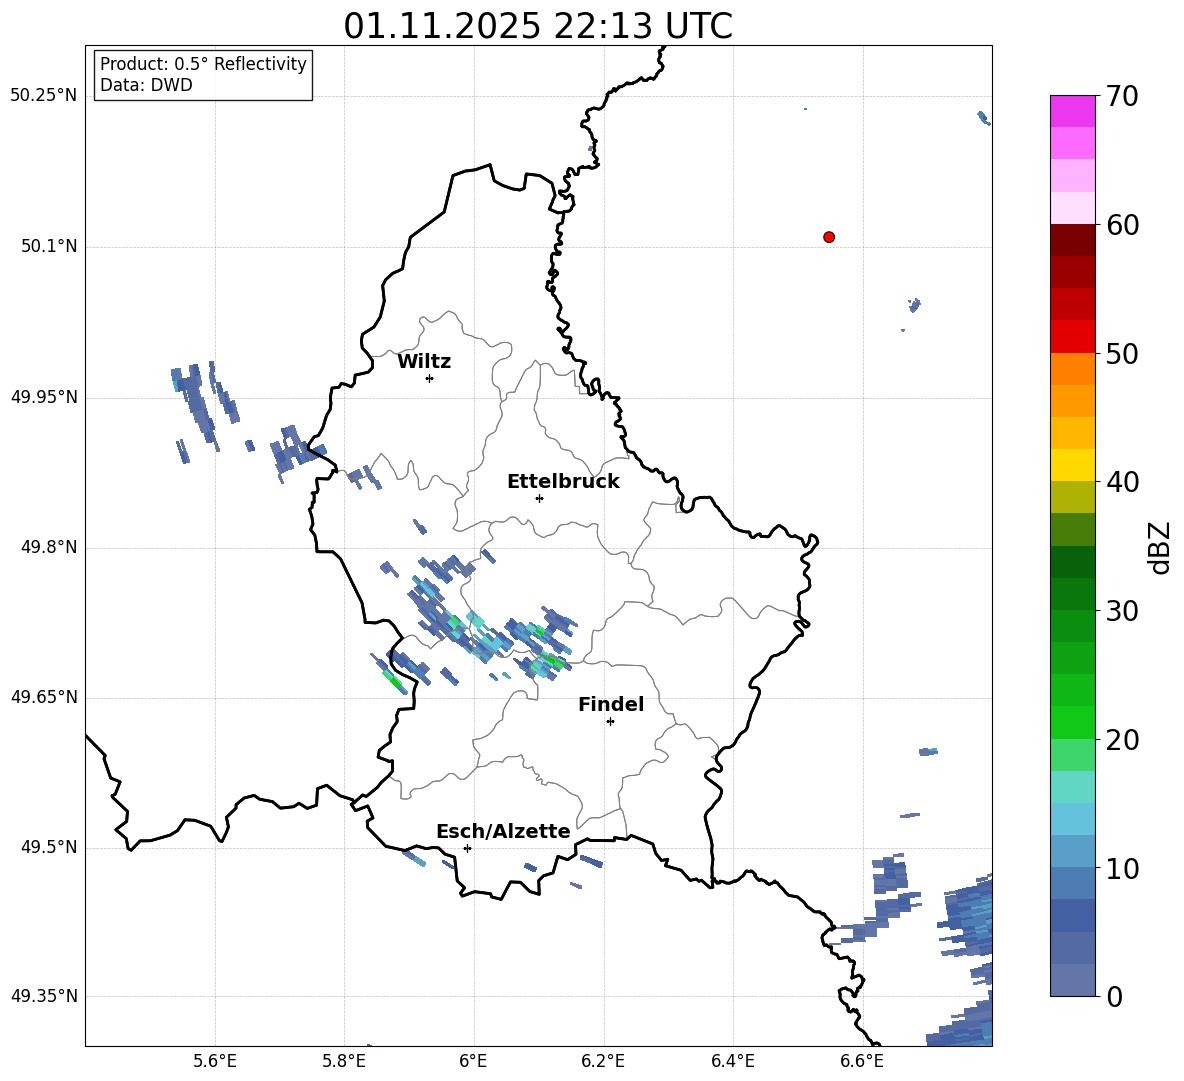This screenshot has height=1081, width=1184.
Task: Click the slate blue bottom colorbar segment
Action: tap(1072, 980)
